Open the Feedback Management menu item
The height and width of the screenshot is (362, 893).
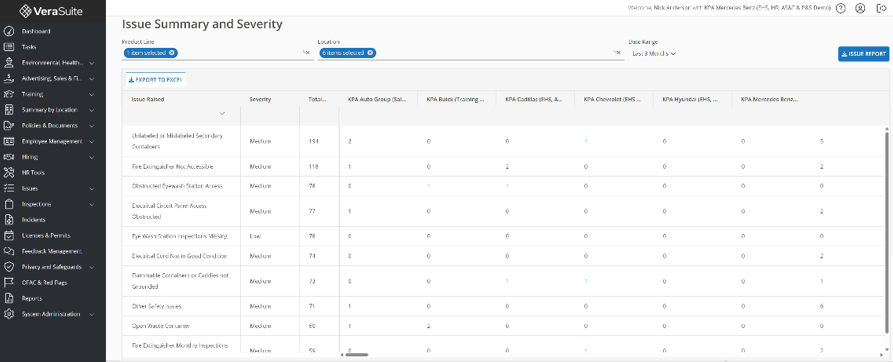[53, 251]
